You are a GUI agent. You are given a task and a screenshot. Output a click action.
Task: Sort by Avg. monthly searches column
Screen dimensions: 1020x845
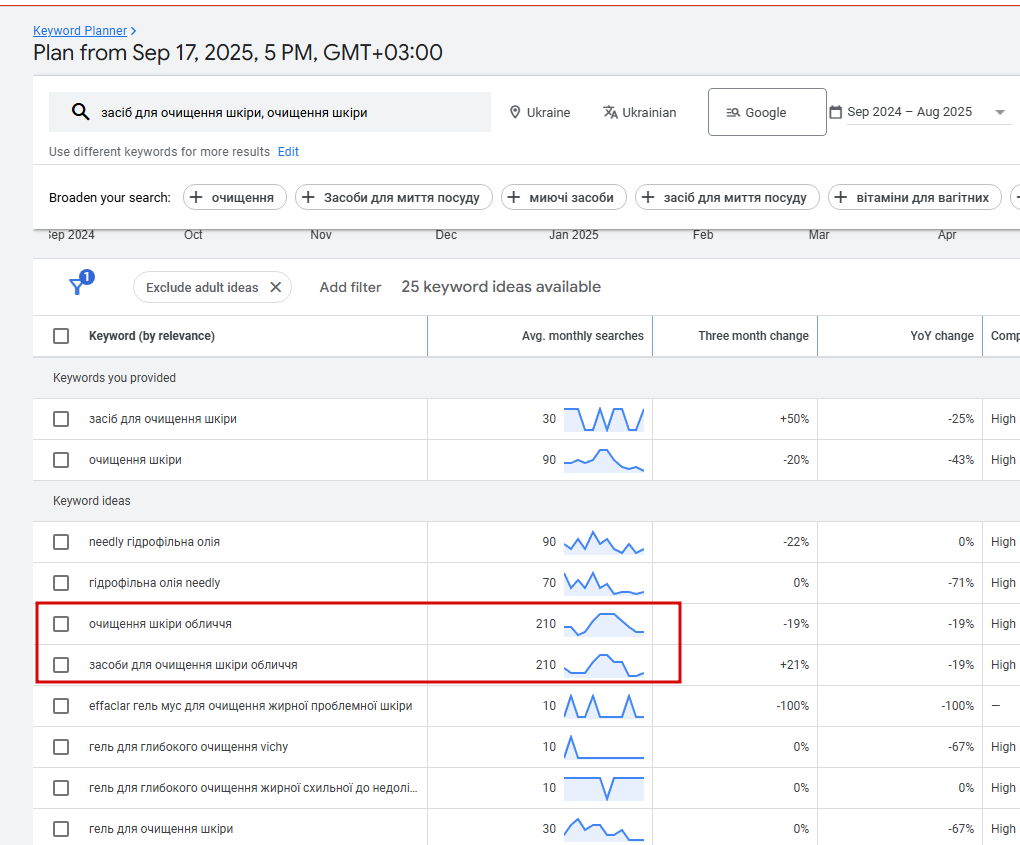[582, 336]
